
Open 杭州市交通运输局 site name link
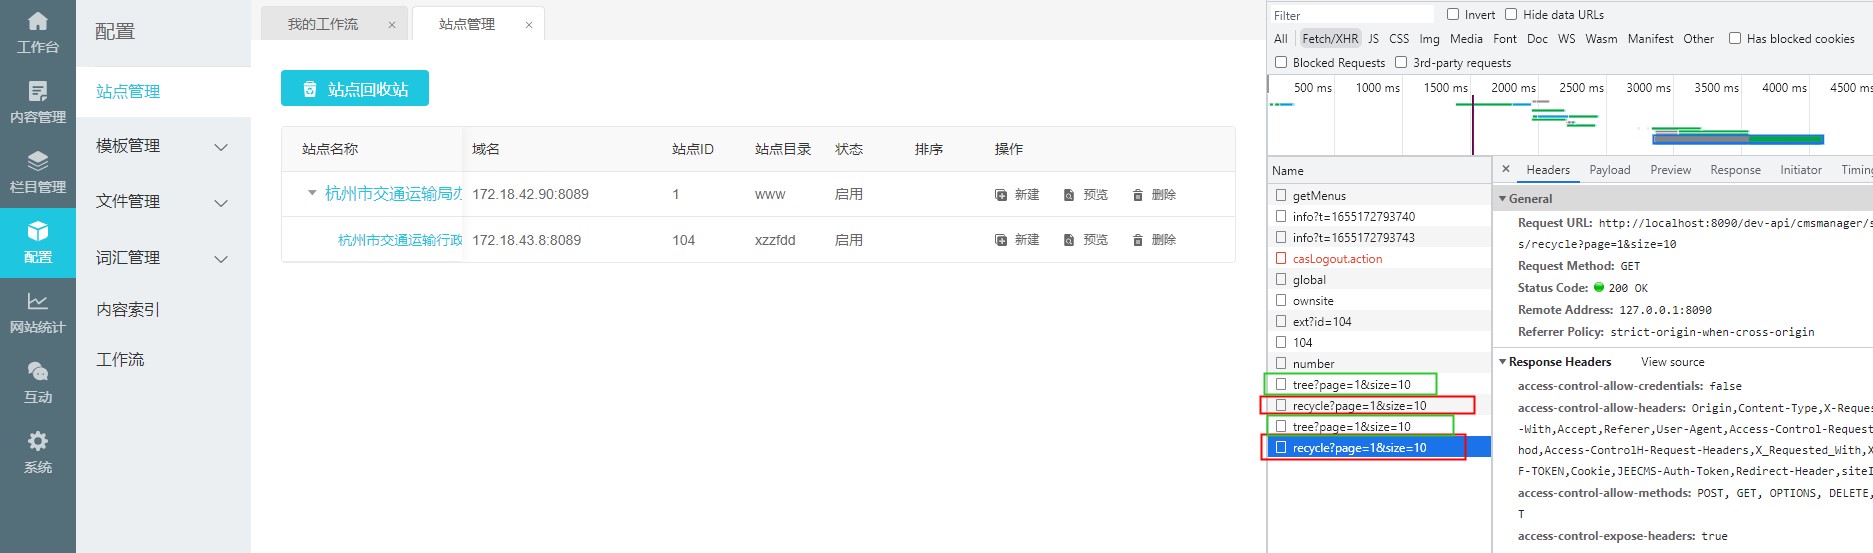pos(393,194)
